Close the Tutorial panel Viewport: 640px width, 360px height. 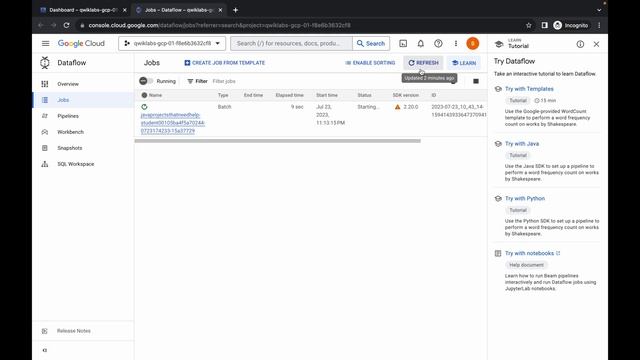click(x=596, y=44)
